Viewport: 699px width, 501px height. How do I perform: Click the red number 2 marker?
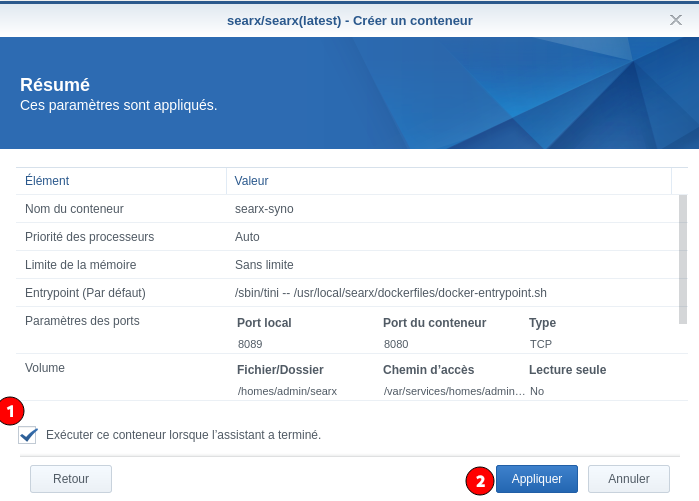(x=480, y=480)
